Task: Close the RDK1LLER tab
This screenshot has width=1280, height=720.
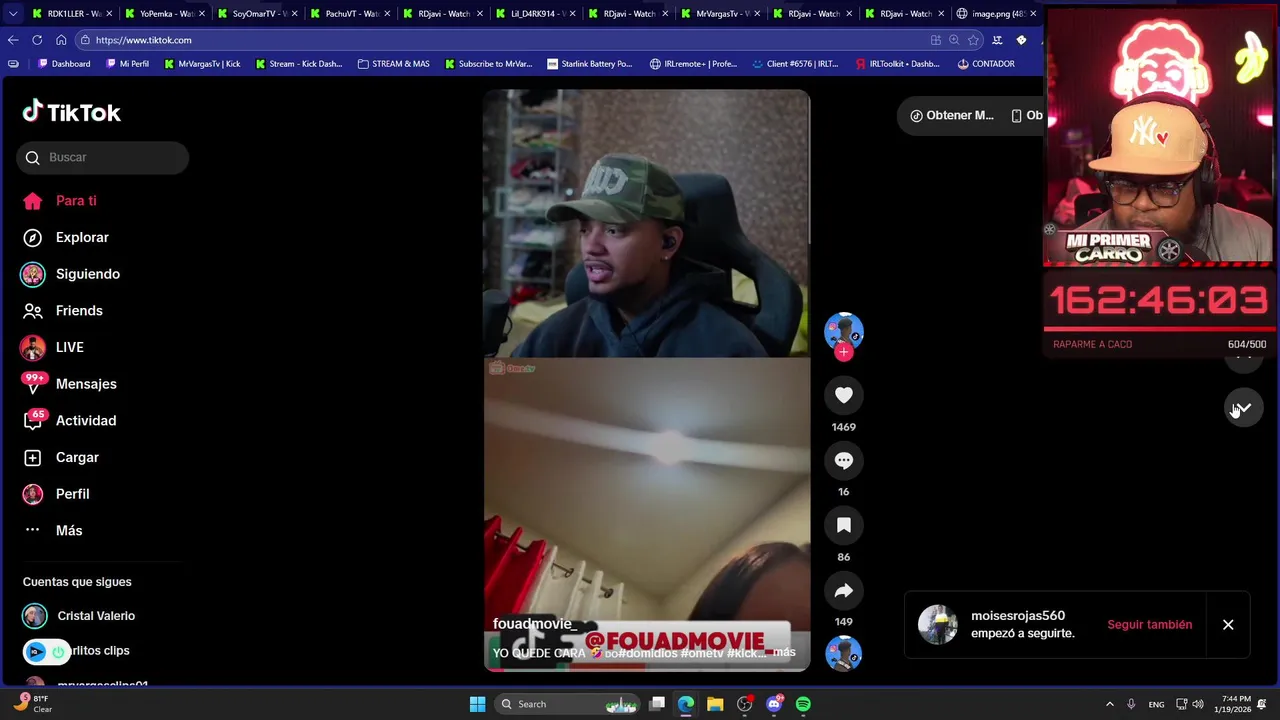Action: [x=109, y=14]
